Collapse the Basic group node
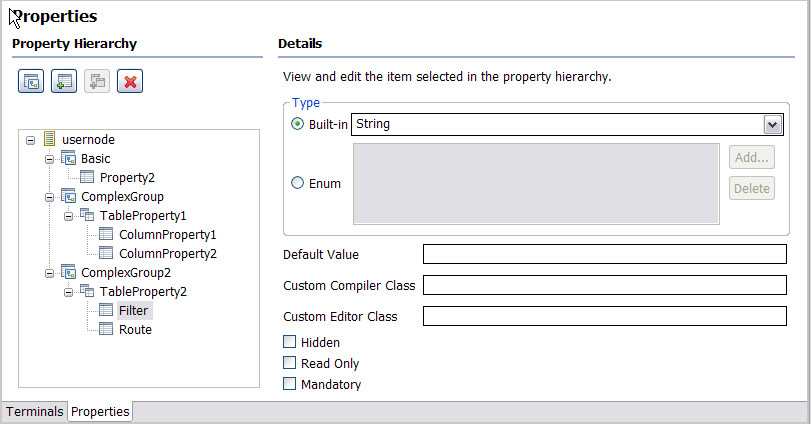The height and width of the screenshot is (424, 811). coord(49,159)
